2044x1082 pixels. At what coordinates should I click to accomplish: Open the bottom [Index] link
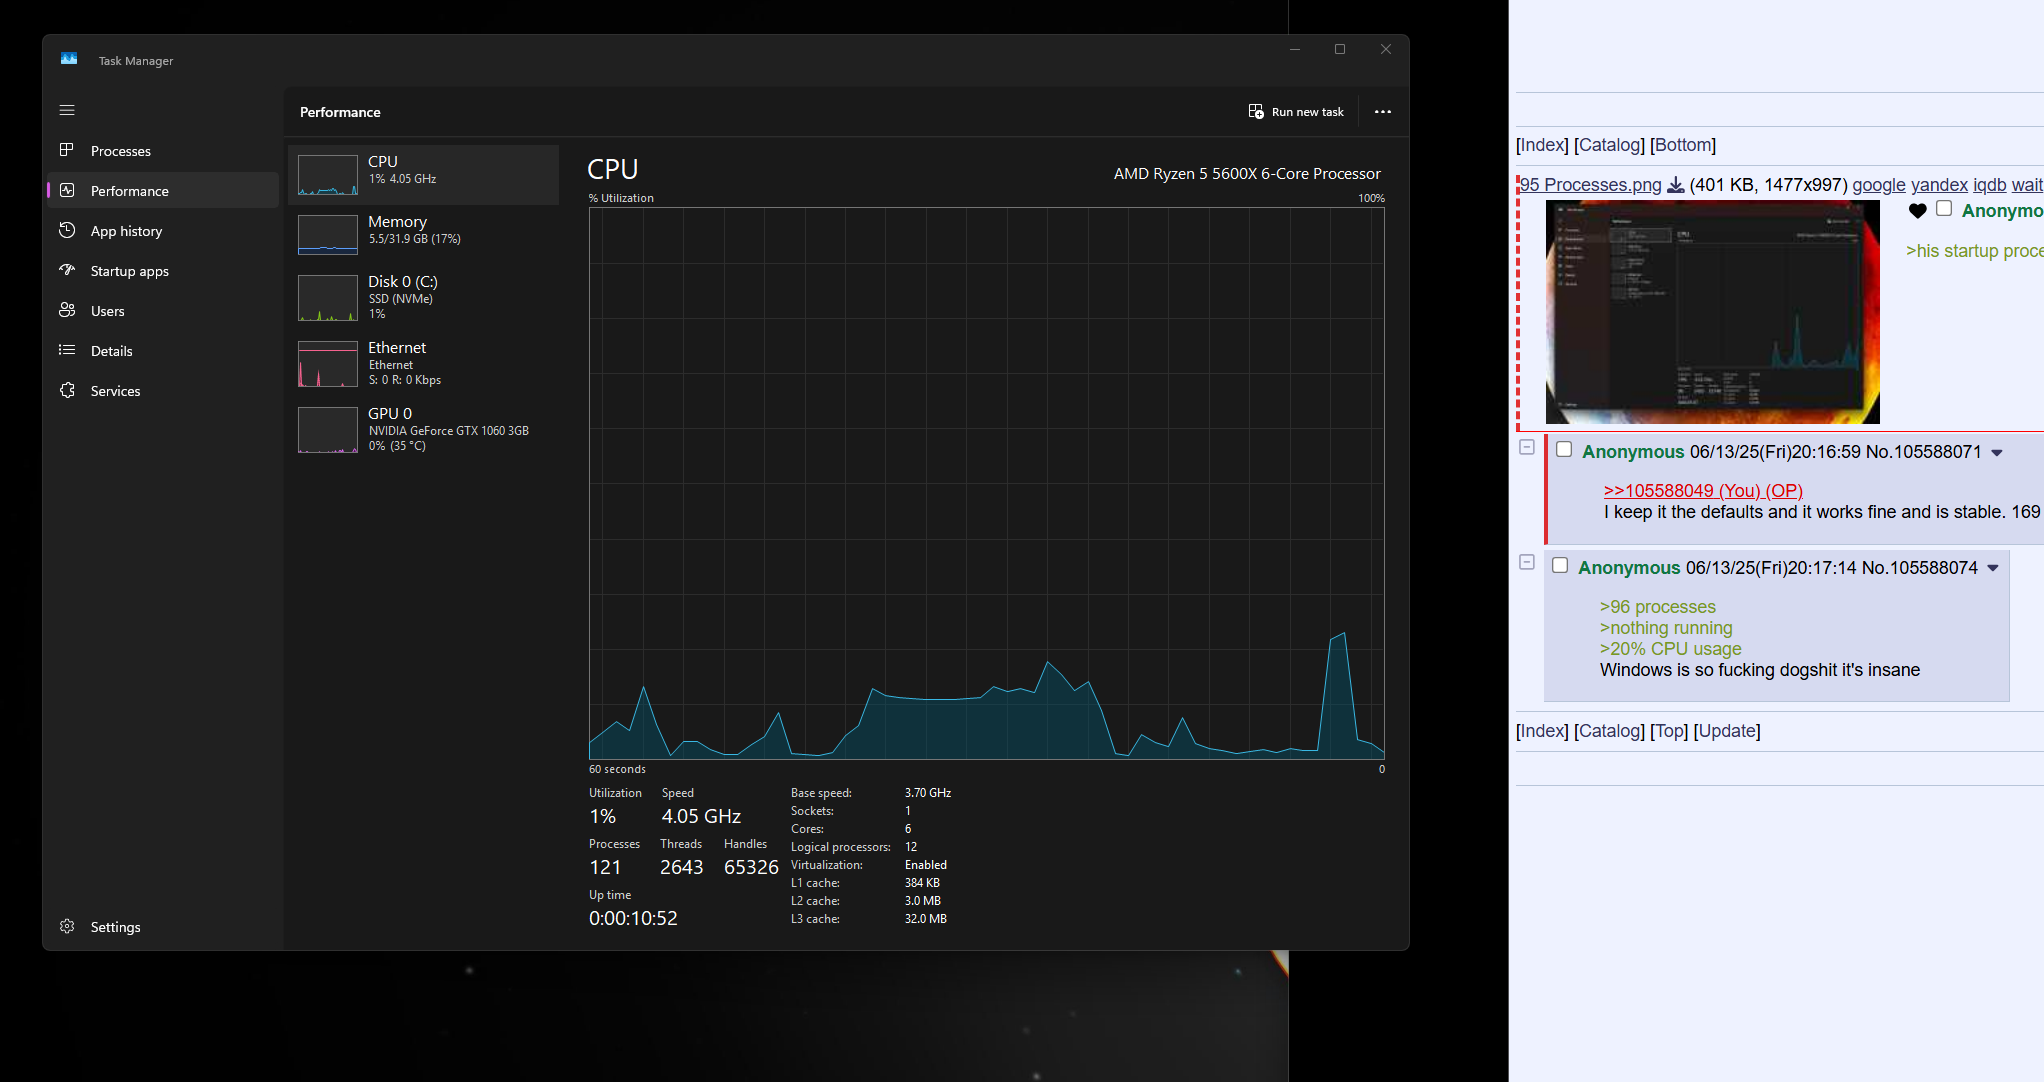tap(1542, 731)
